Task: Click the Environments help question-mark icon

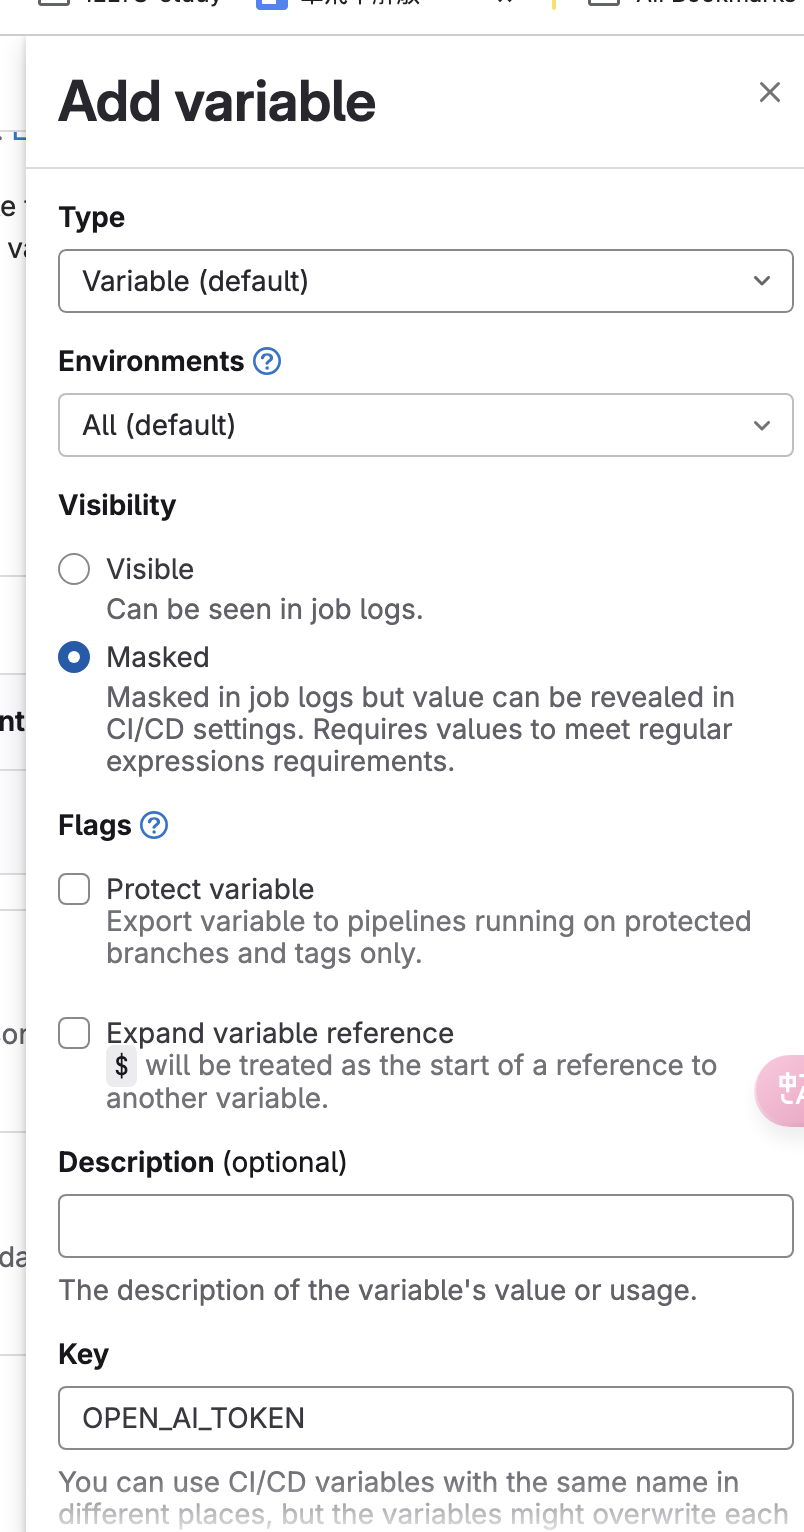Action: click(267, 361)
